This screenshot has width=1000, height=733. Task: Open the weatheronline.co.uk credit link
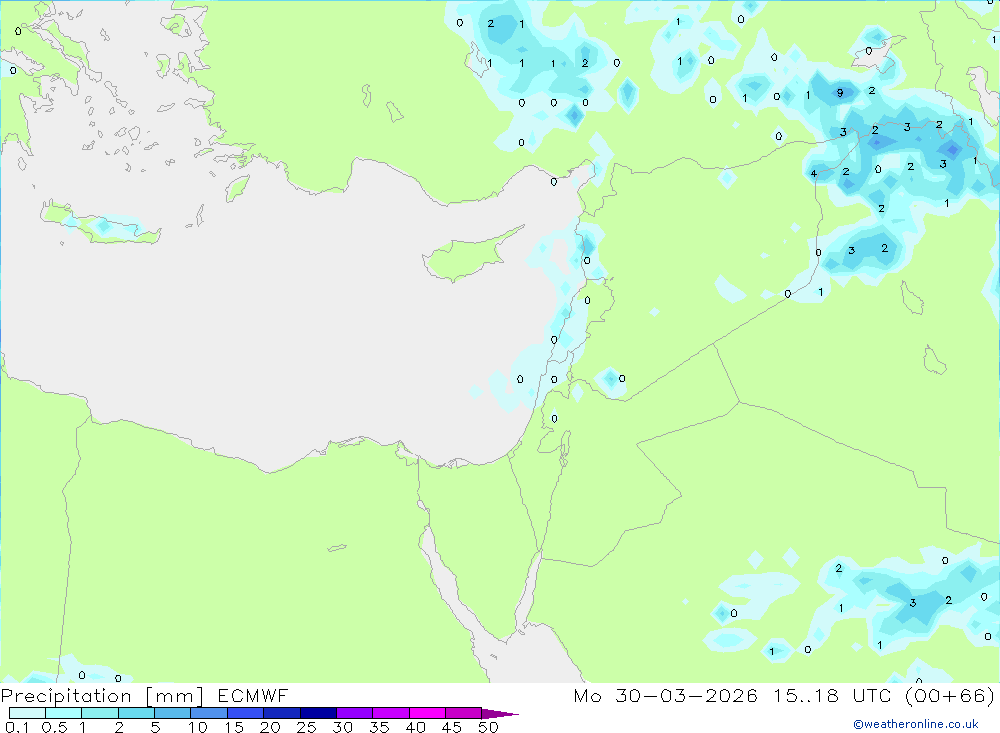click(x=916, y=724)
